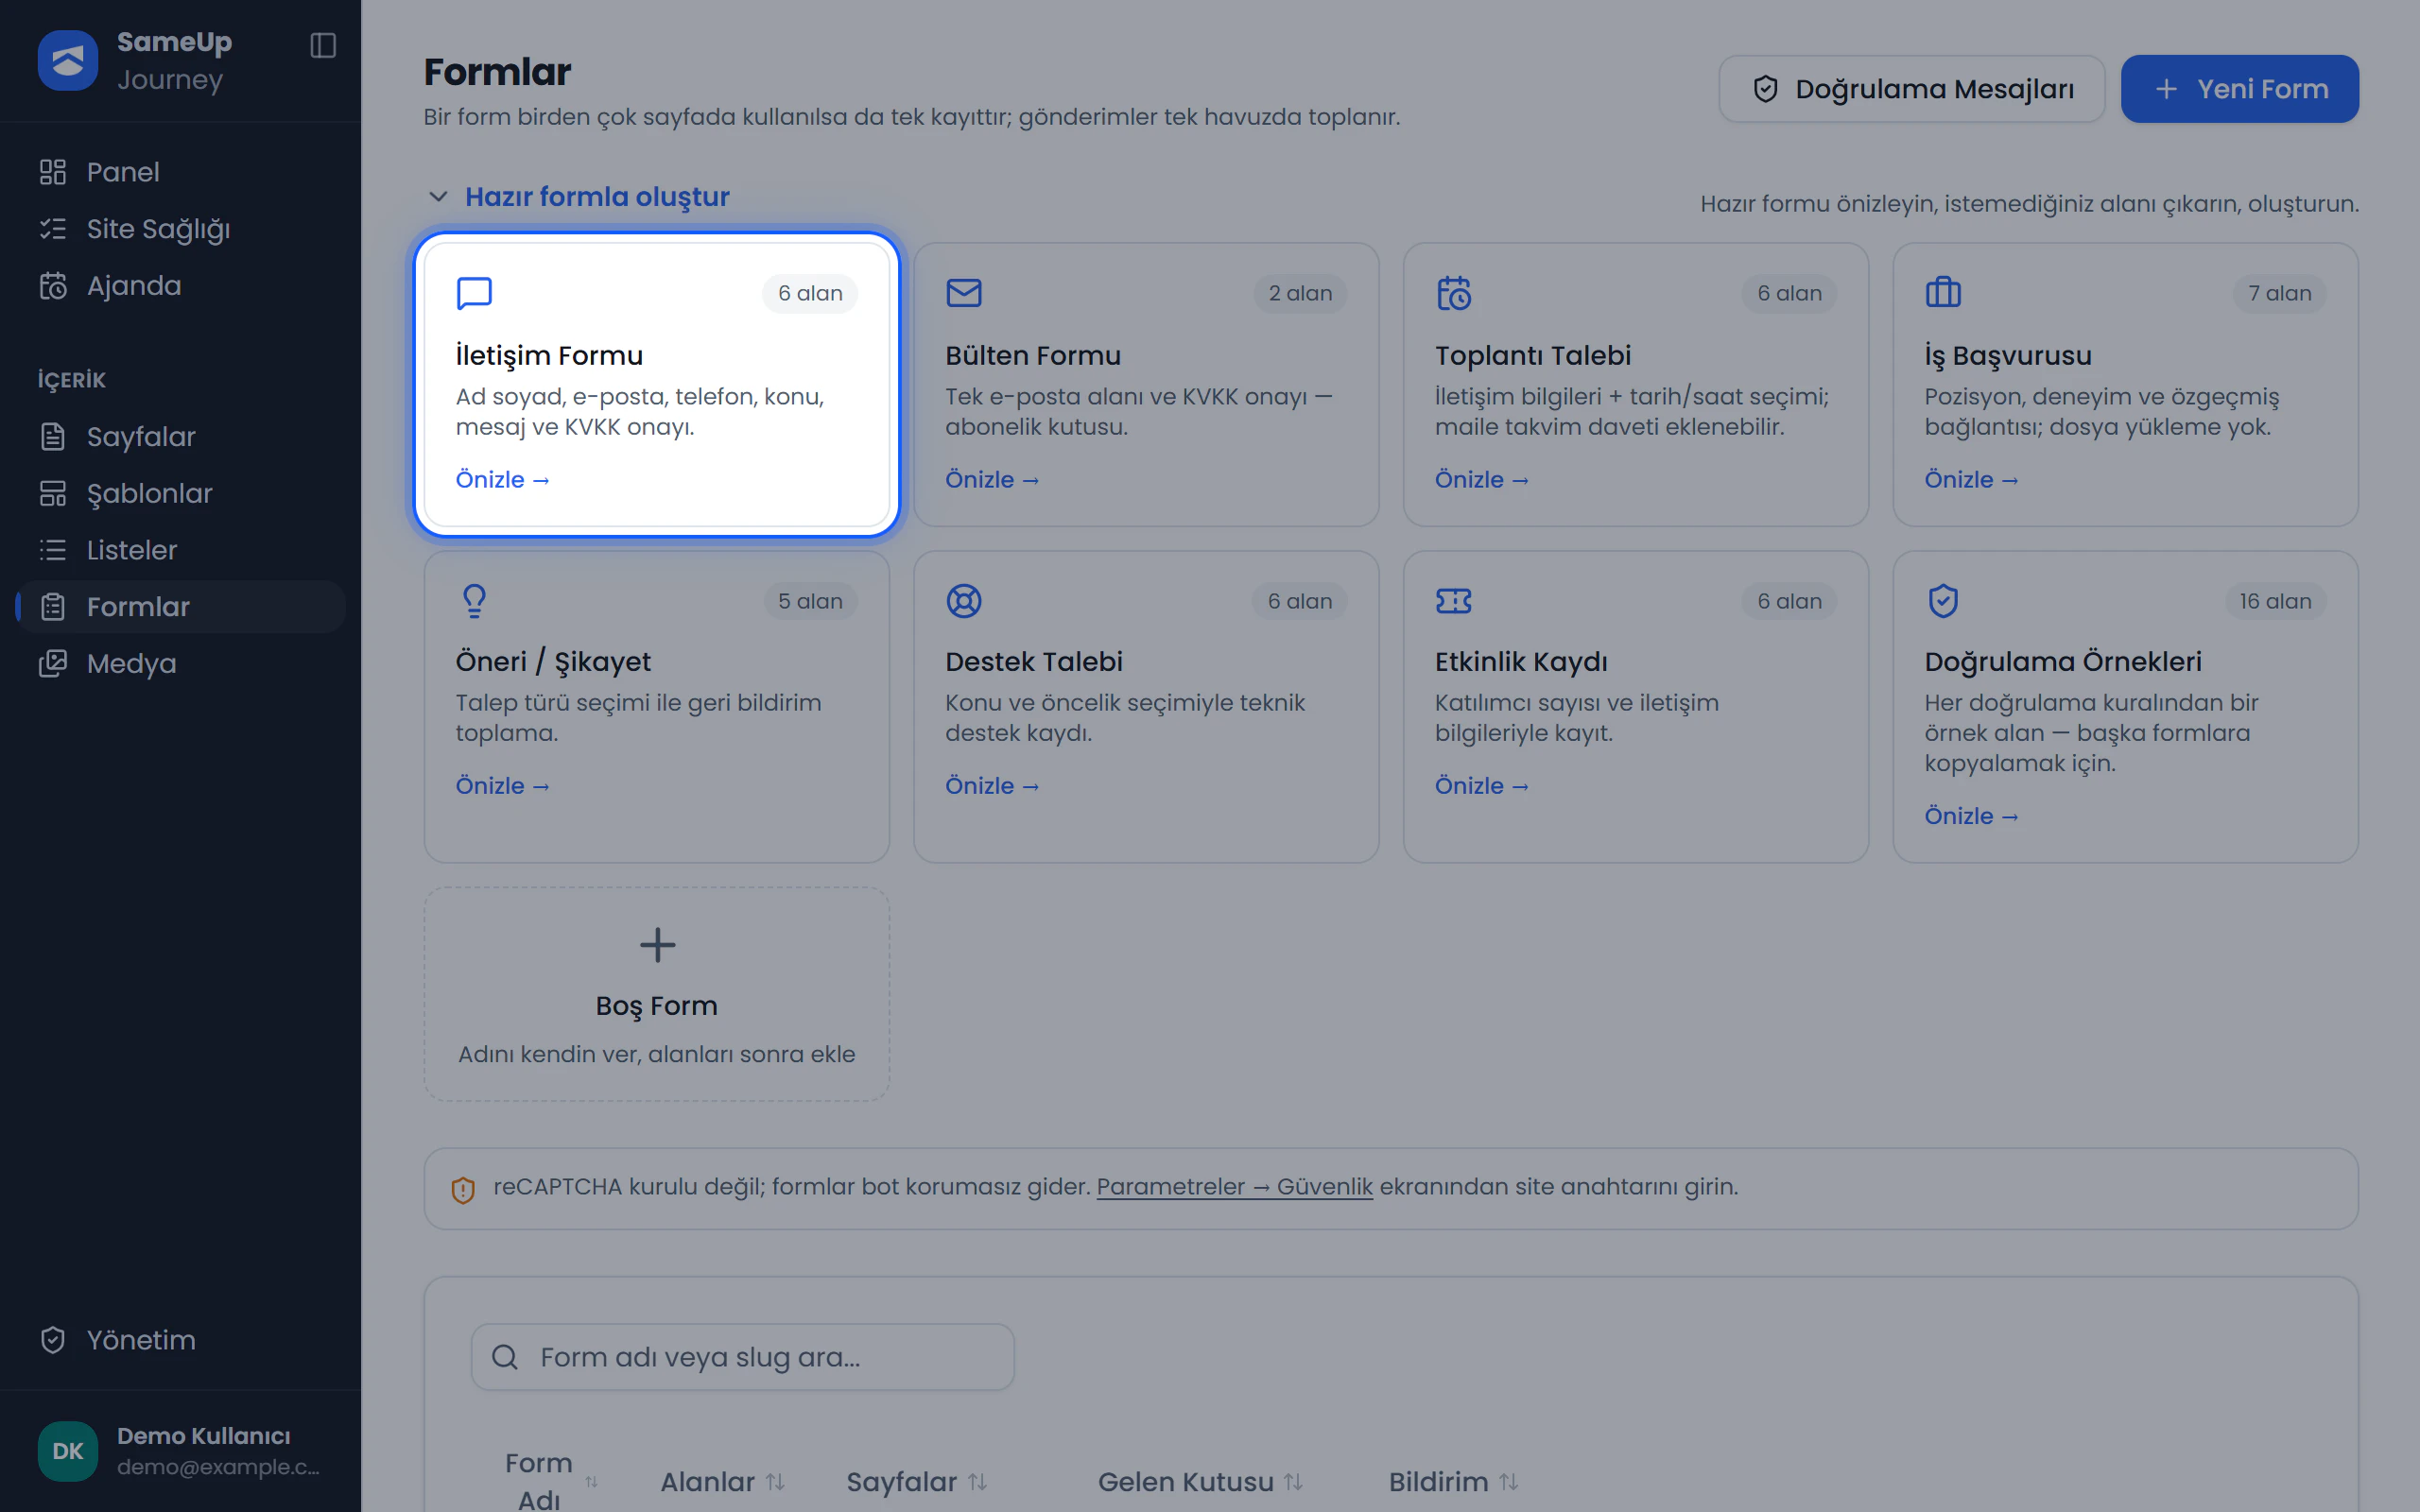Click Önizle on İş Başvurusu card
The height and width of the screenshot is (1512, 2420).
[x=1972, y=480]
